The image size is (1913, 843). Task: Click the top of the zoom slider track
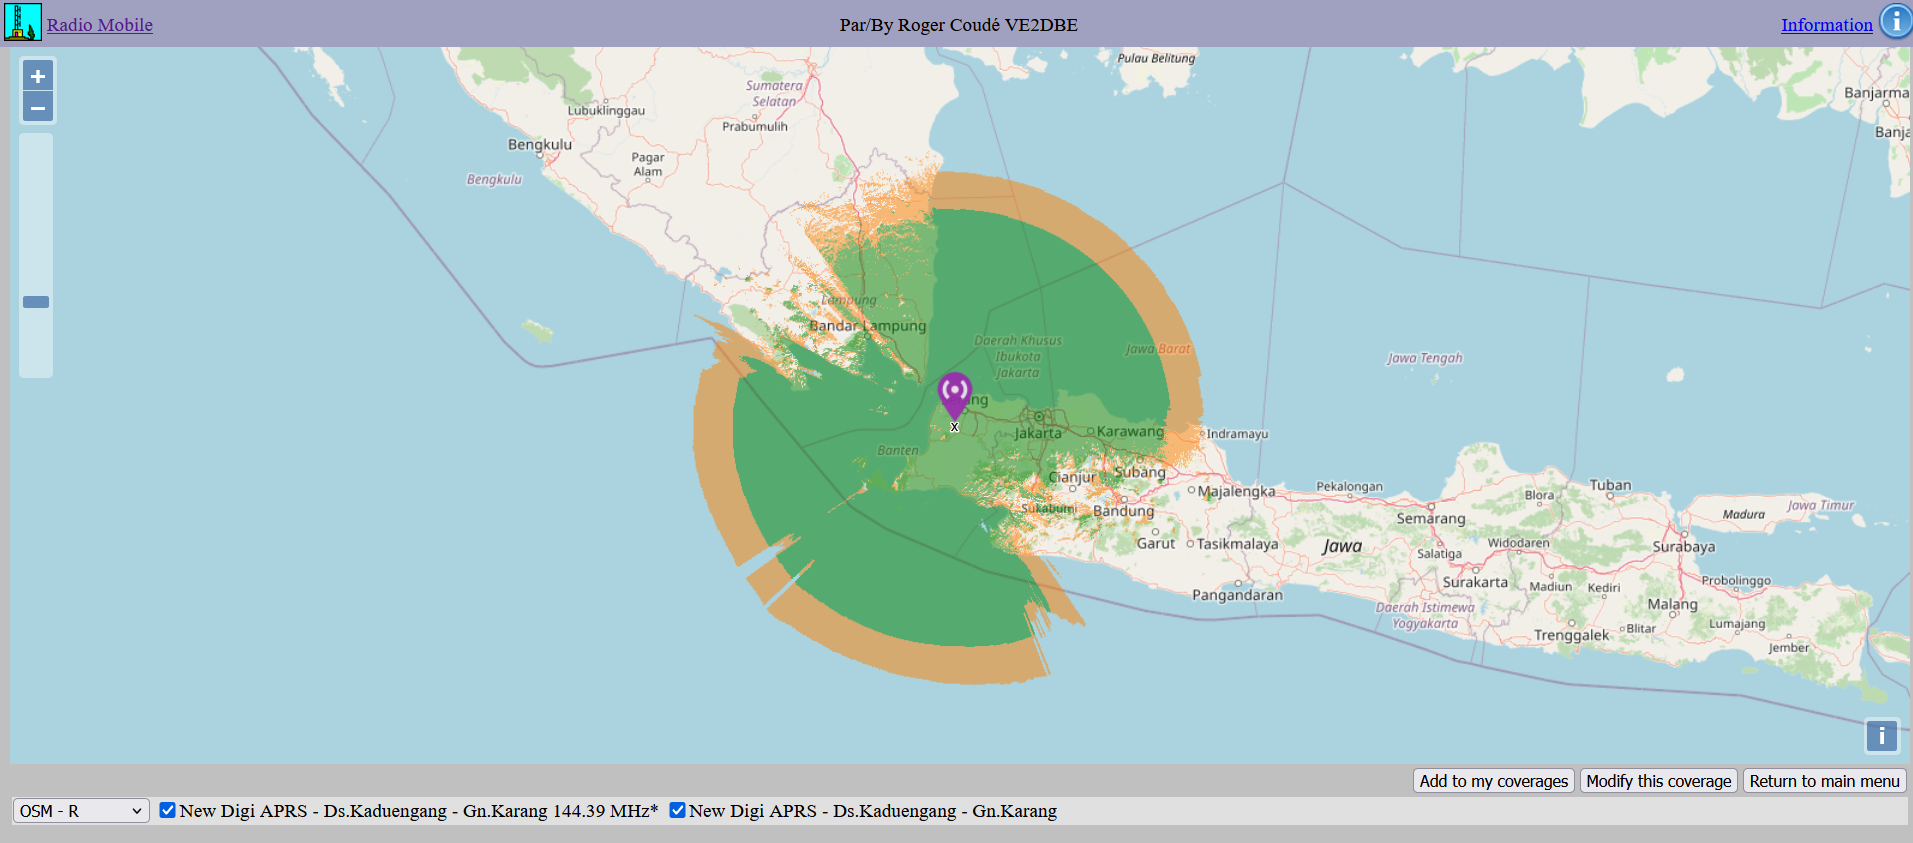pyautogui.click(x=36, y=142)
